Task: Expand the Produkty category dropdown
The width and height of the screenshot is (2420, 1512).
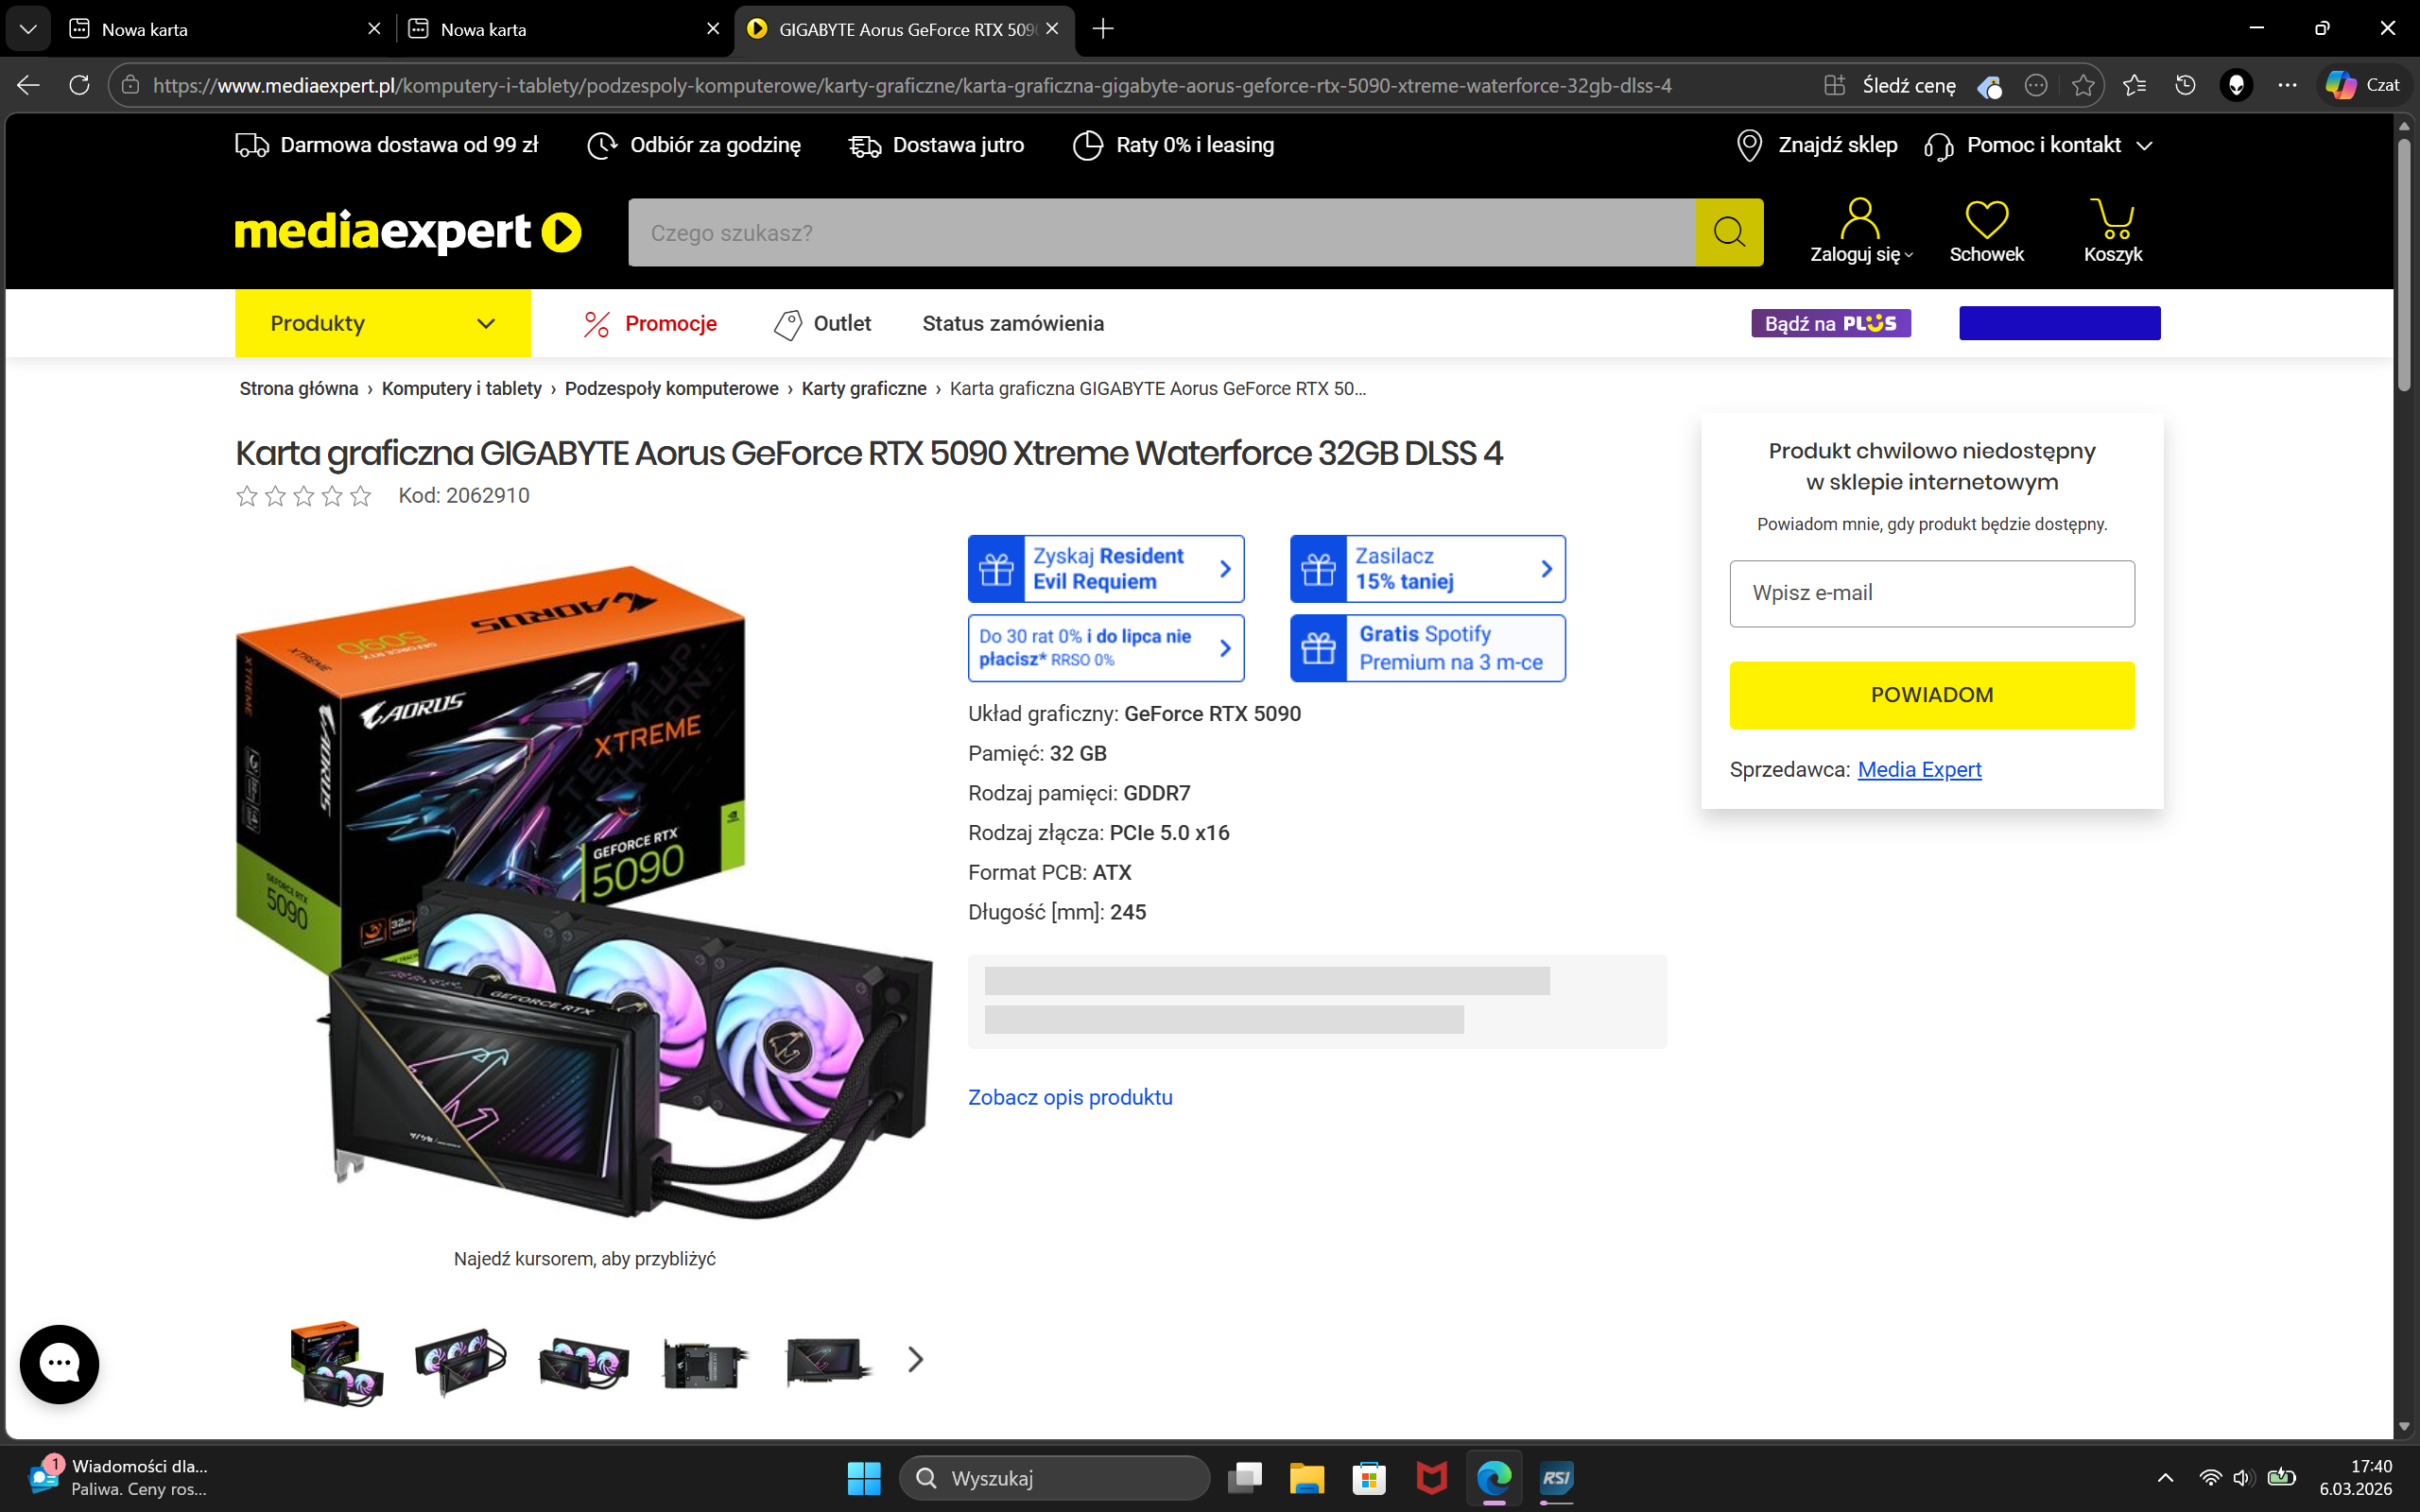Action: [382, 323]
